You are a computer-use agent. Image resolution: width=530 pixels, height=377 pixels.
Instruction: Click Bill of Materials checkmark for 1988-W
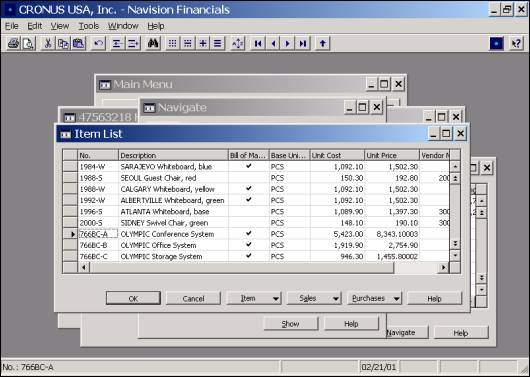coord(249,188)
